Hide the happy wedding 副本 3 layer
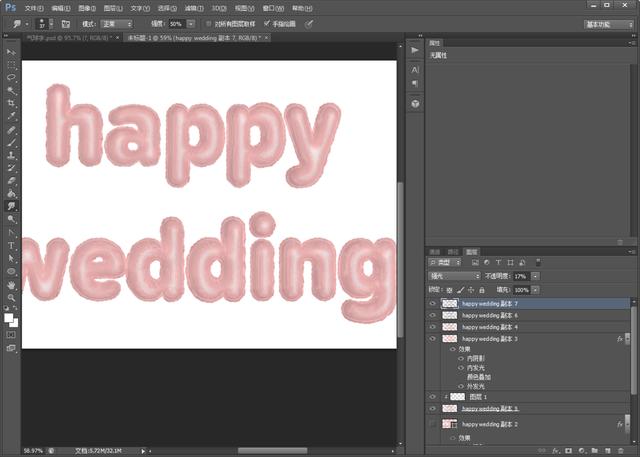Screen dimensions: 640x457 (x=433, y=339)
